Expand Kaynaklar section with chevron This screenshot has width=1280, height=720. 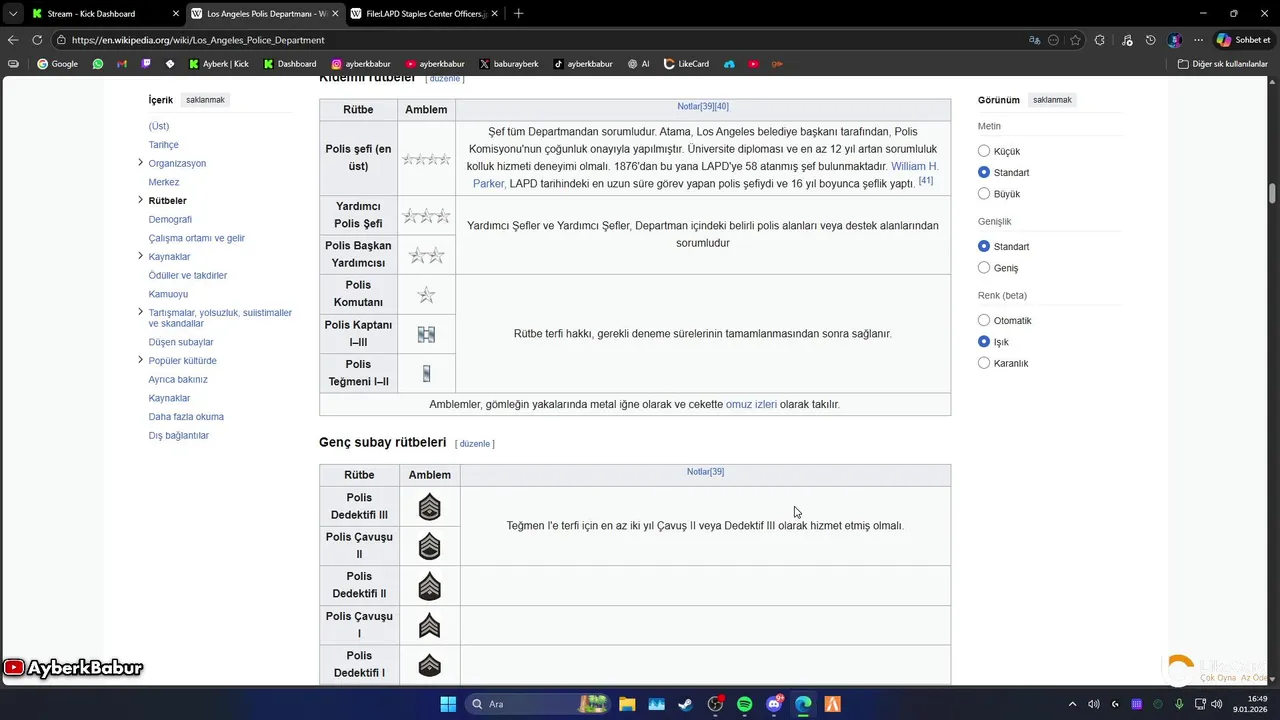pyautogui.click(x=140, y=256)
